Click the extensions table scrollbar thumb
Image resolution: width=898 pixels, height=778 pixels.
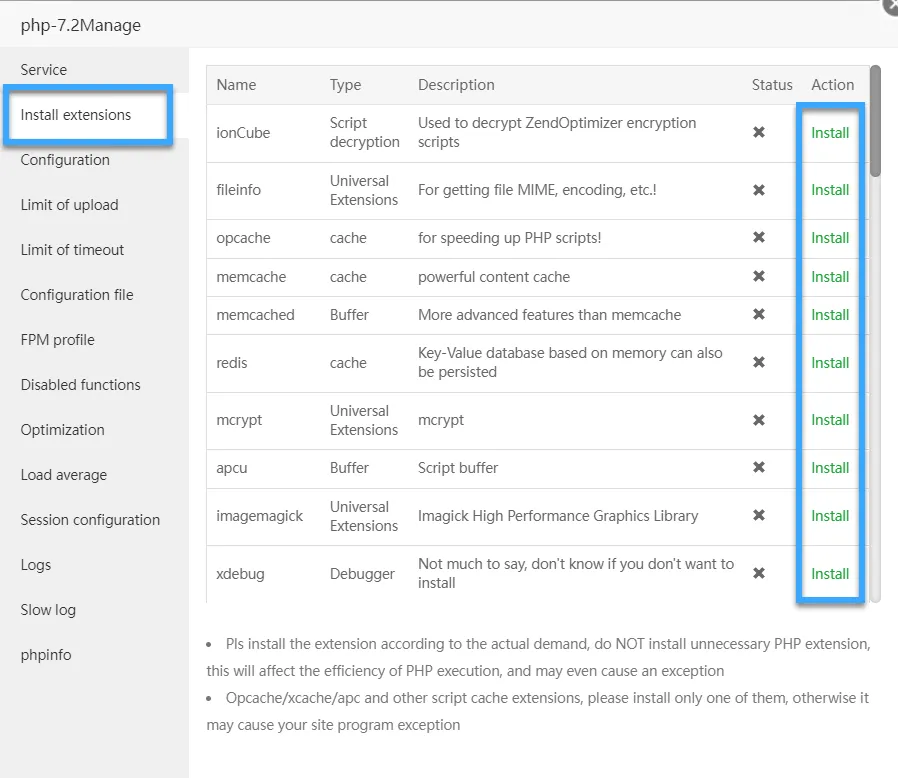[875, 121]
